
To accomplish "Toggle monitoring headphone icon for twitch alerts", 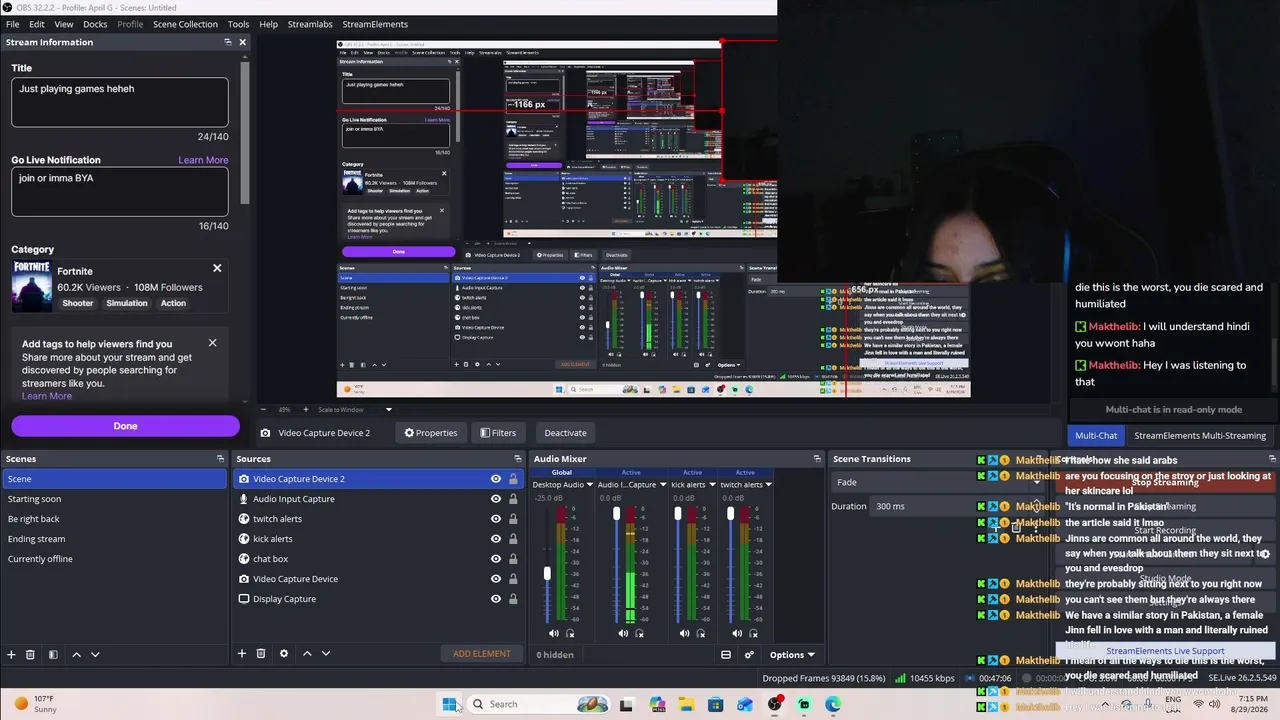I will 754,633.
